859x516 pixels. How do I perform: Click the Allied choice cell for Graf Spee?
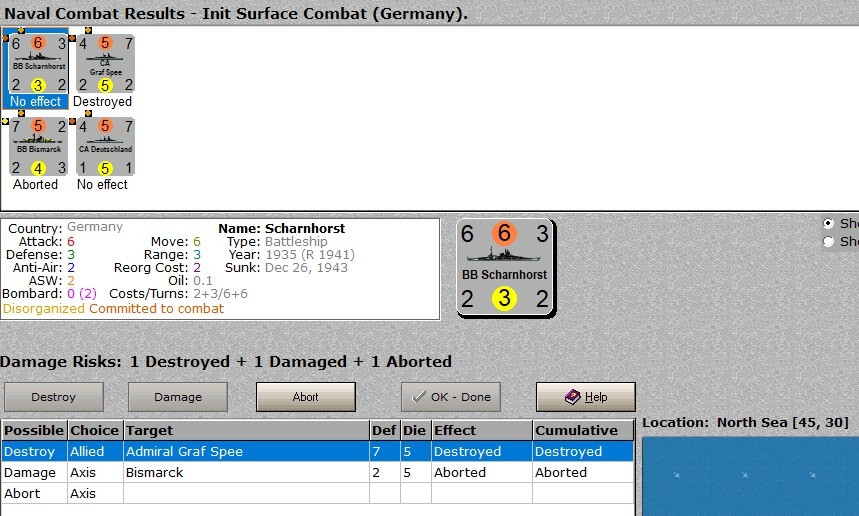click(x=96, y=451)
